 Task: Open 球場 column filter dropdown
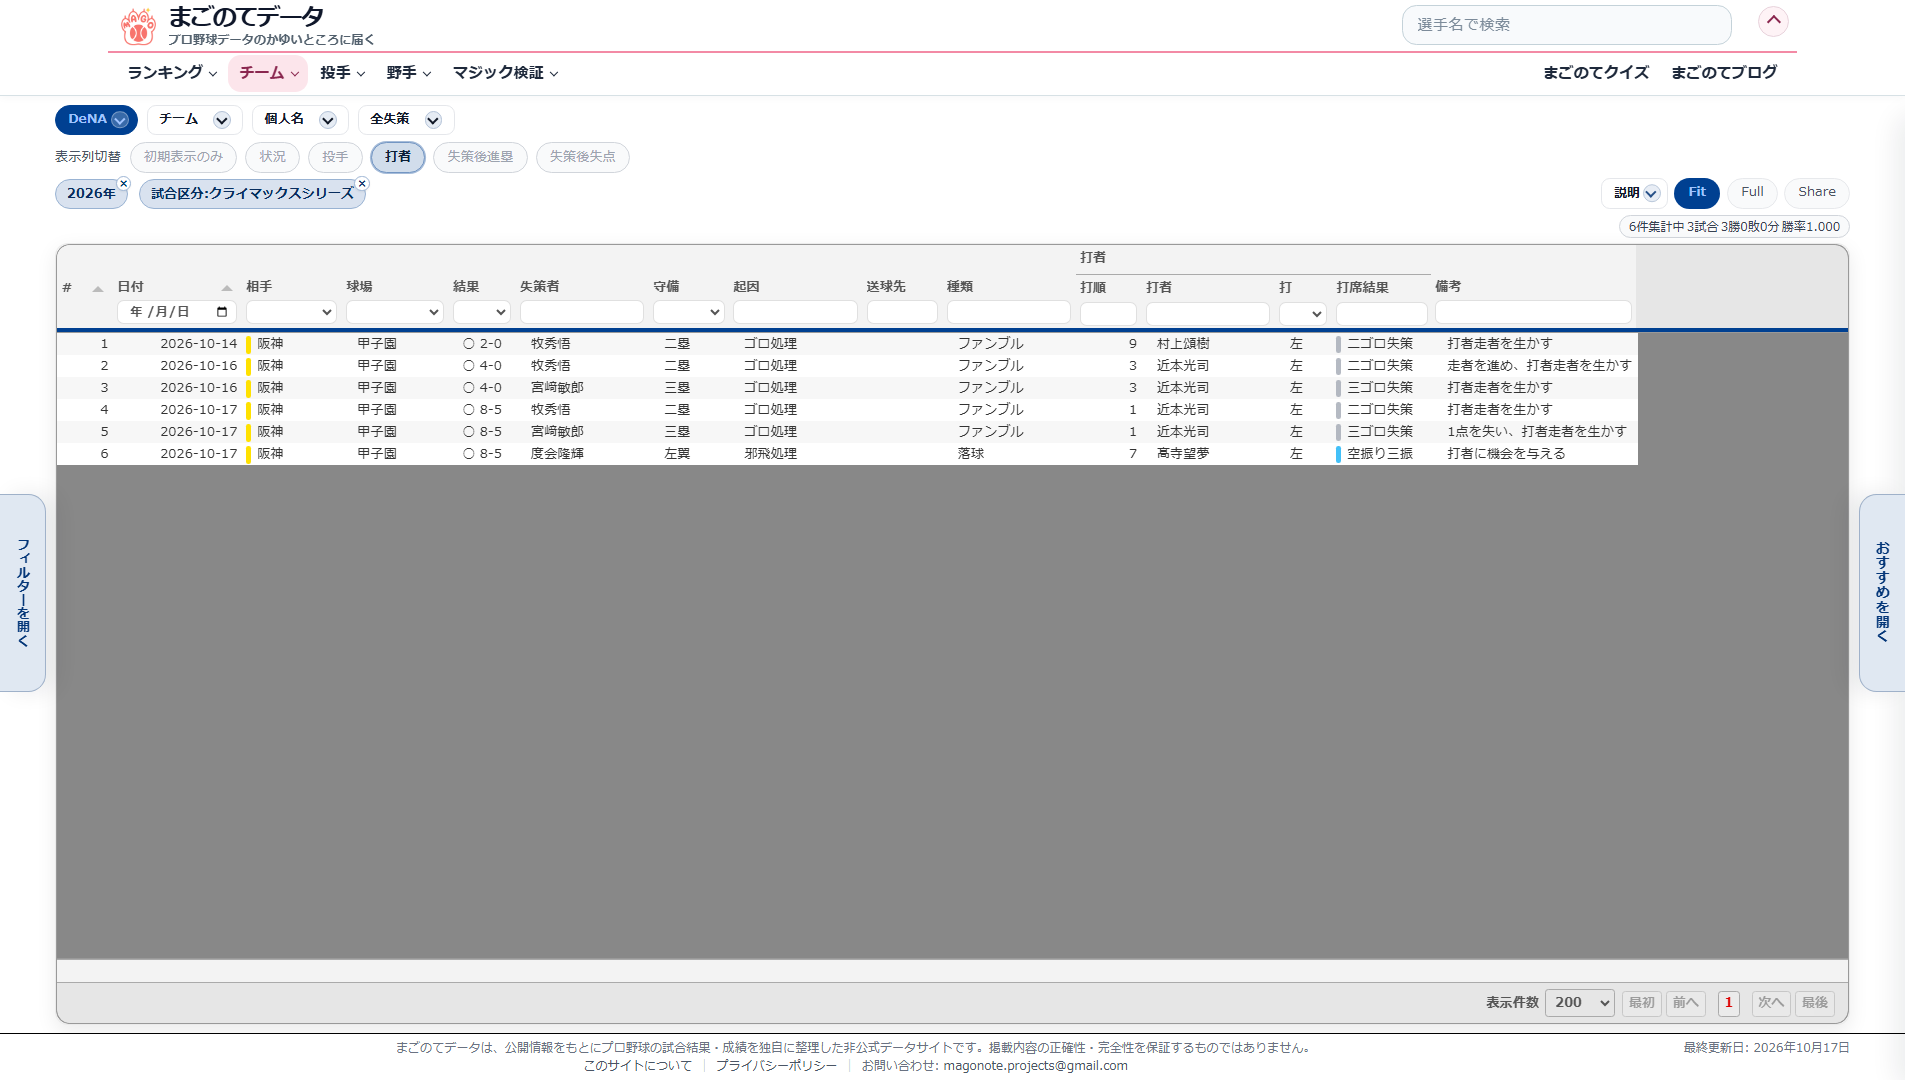pyautogui.click(x=394, y=312)
